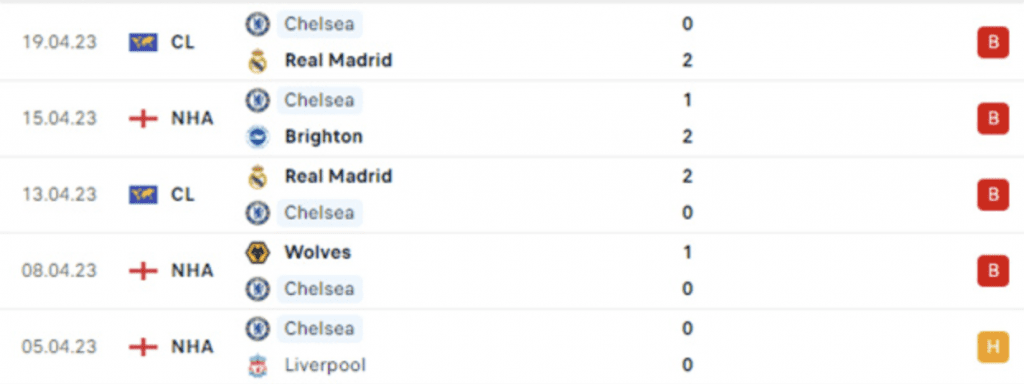Click Champions League flag icon on 19.04.23
The height and width of the screenshot is (384, 1024).
(143, 42)
